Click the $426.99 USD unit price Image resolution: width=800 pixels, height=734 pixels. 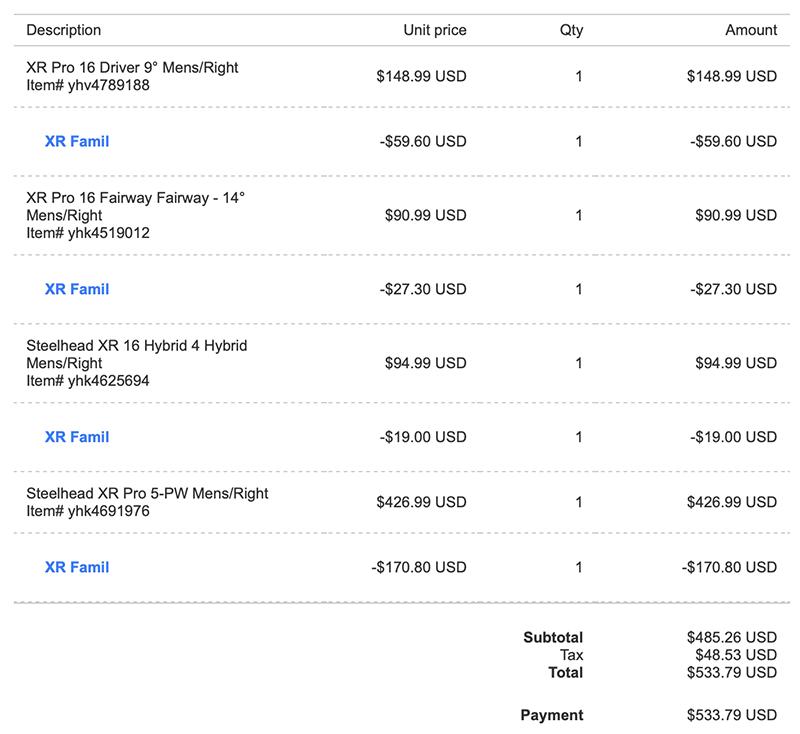click(421, 502)
